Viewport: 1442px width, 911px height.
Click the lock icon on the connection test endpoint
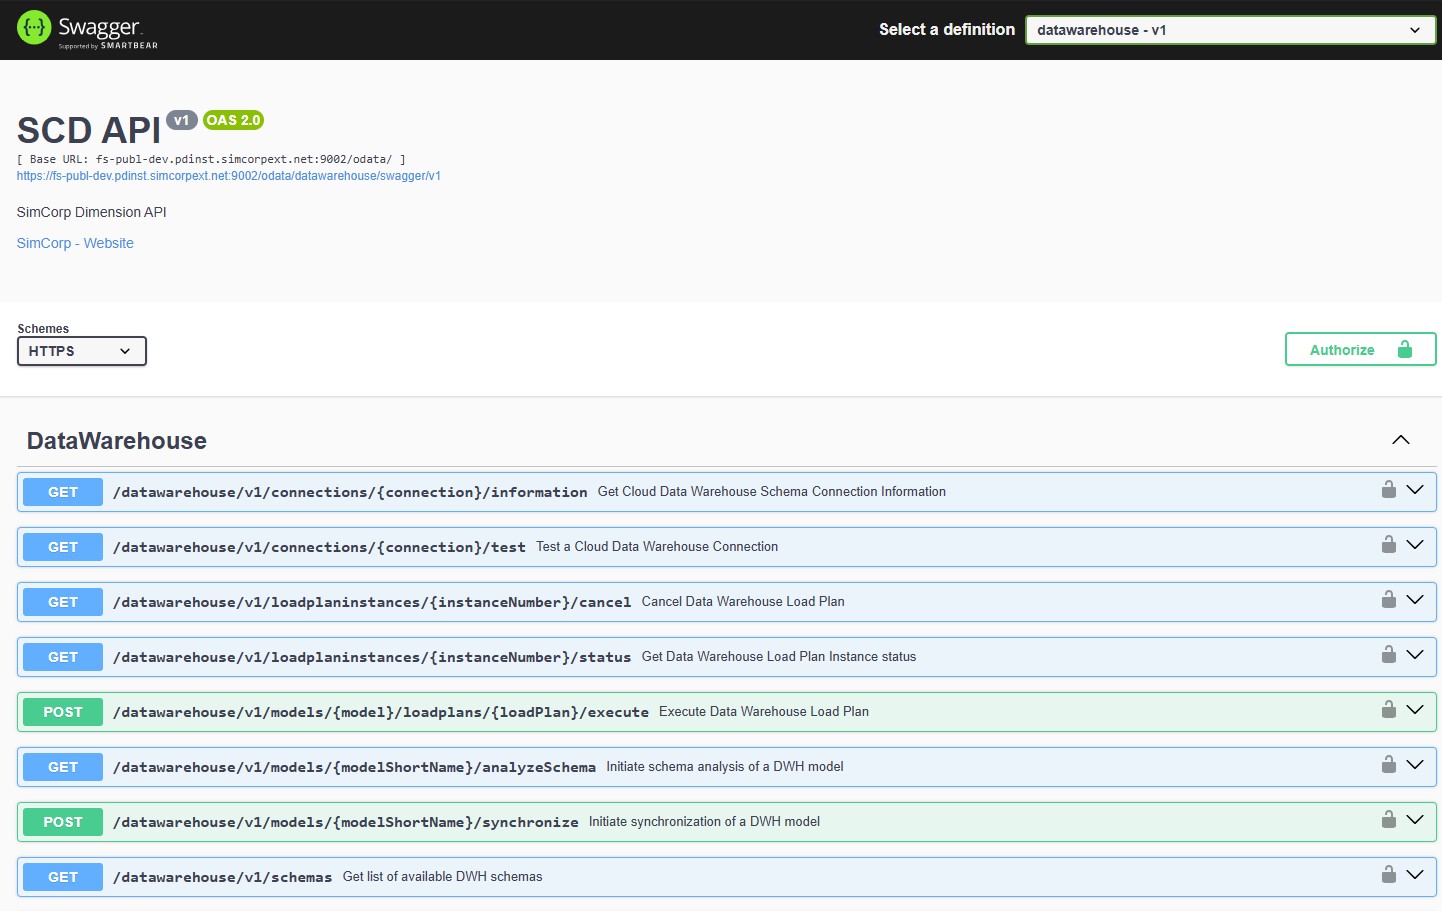click(x=1389, y=545)
